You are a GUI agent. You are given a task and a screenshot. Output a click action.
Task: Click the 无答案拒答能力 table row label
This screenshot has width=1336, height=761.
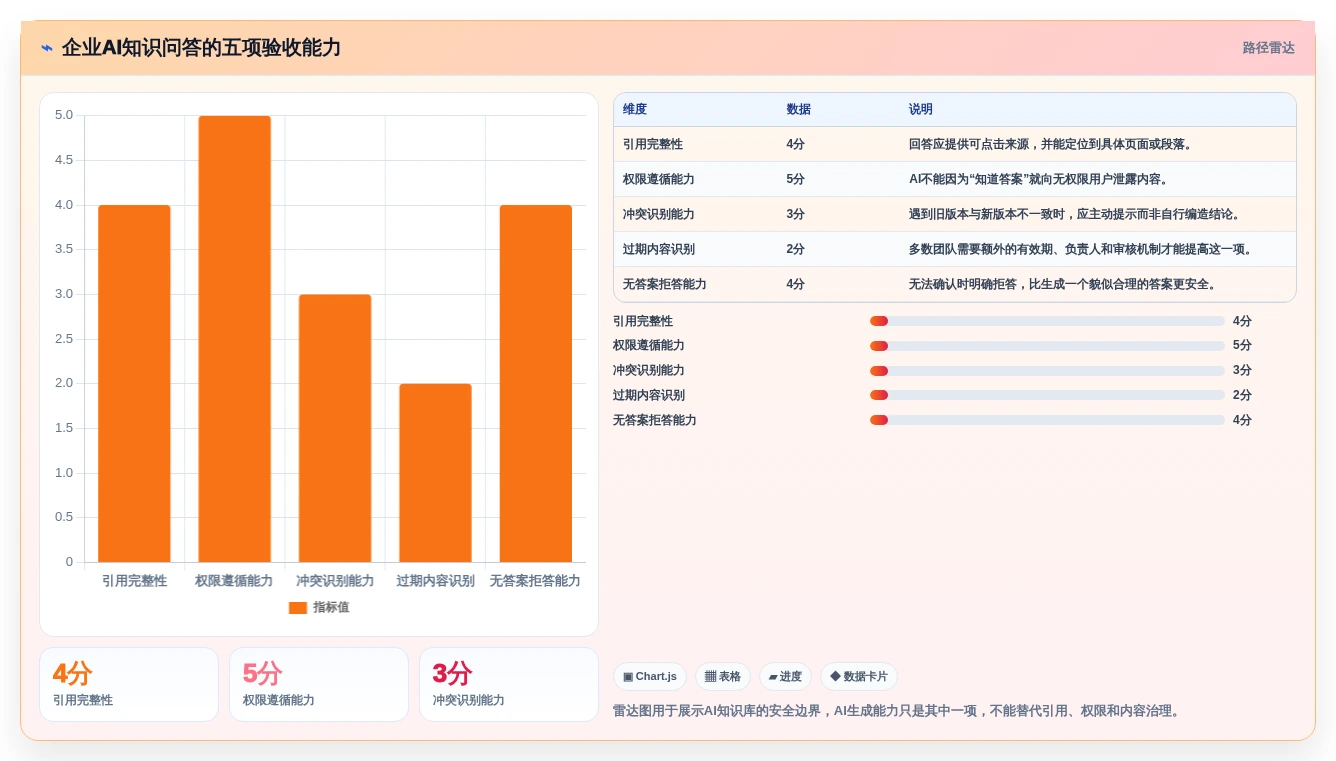click(665, 284)
